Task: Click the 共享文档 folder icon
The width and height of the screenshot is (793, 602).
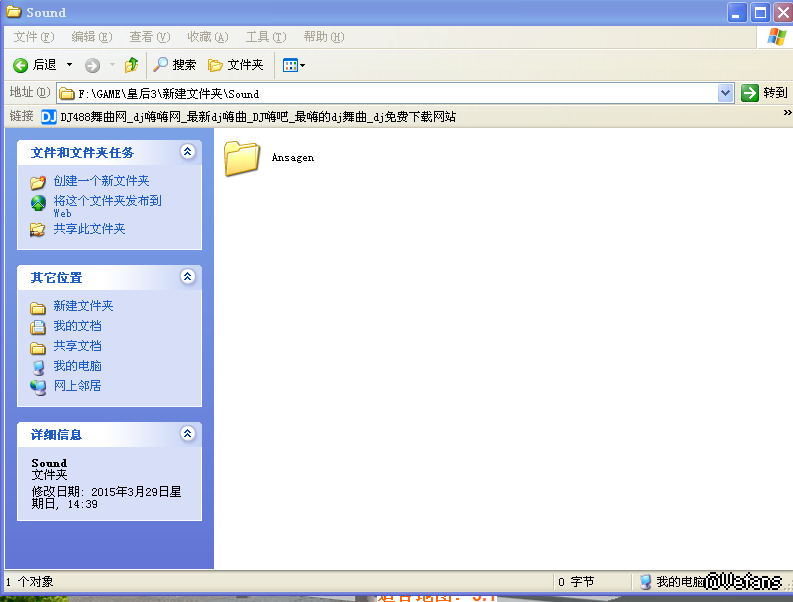Action: click(x=38, y=348)
